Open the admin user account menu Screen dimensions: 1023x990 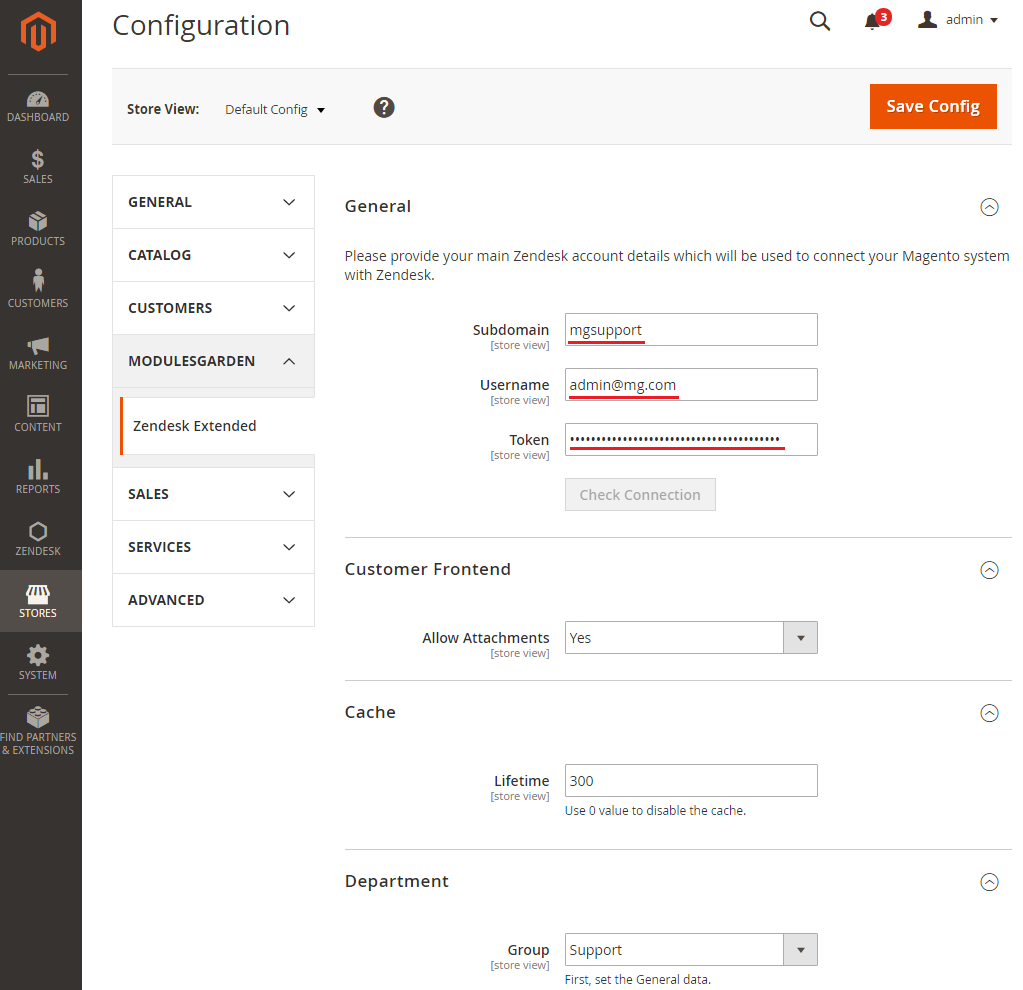[x=958, y=20]
